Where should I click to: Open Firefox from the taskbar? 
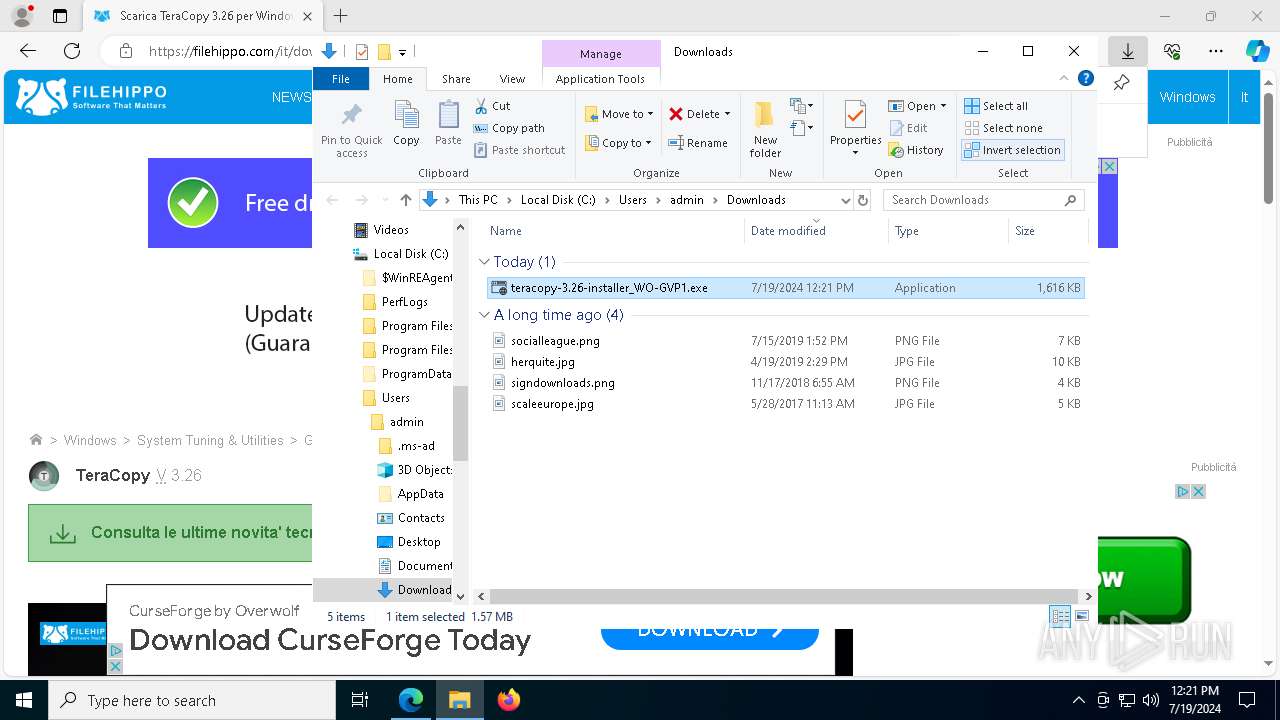[x=509, y=700]
